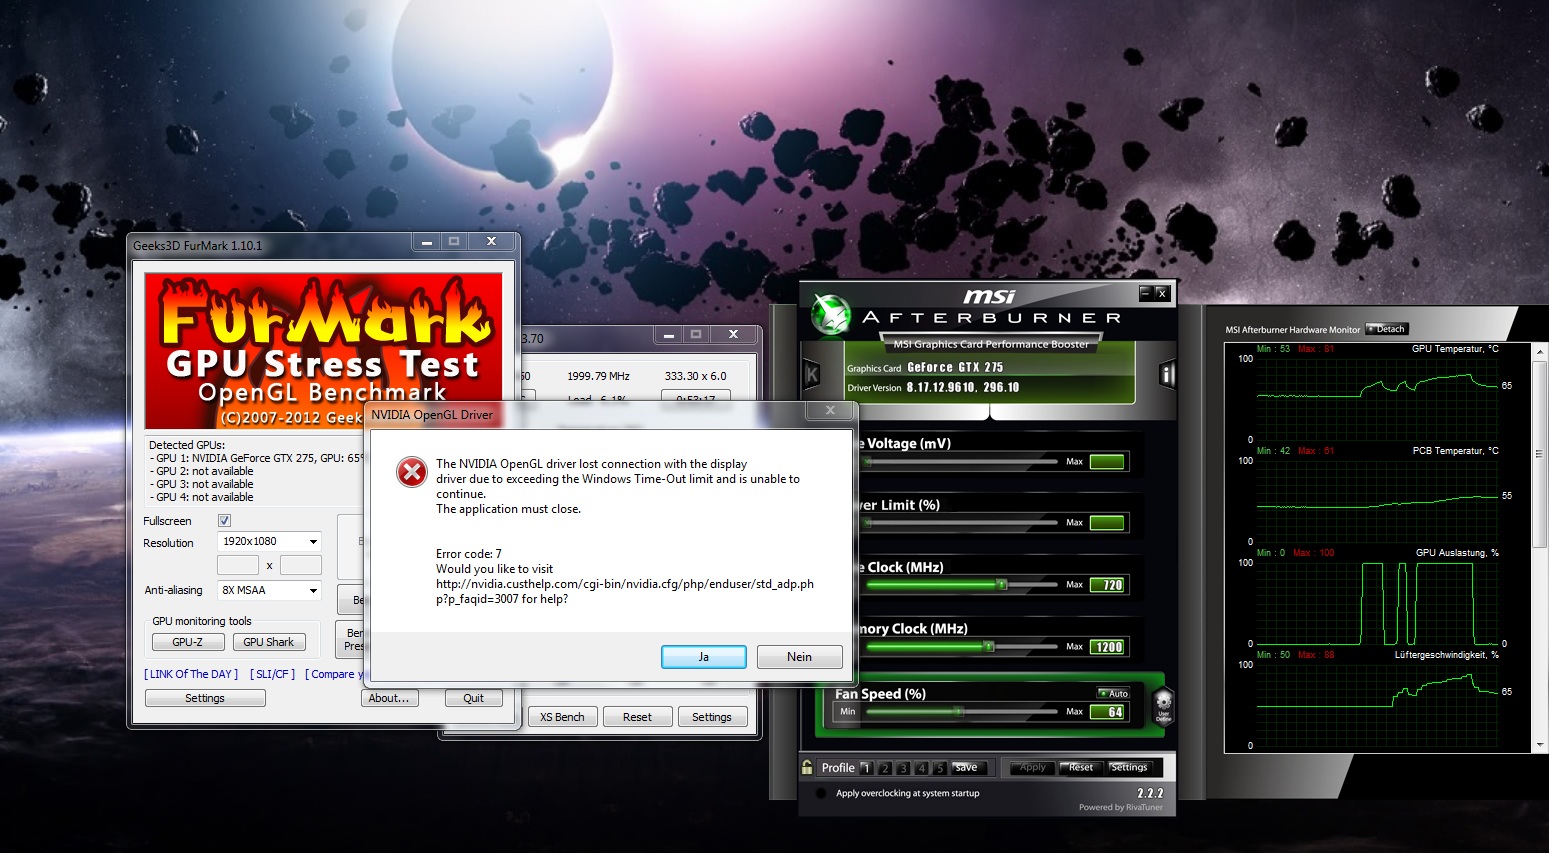Open FurMark Settings button
The image size is (1549, 853).
pyautogui.click(x=205, y=698)
